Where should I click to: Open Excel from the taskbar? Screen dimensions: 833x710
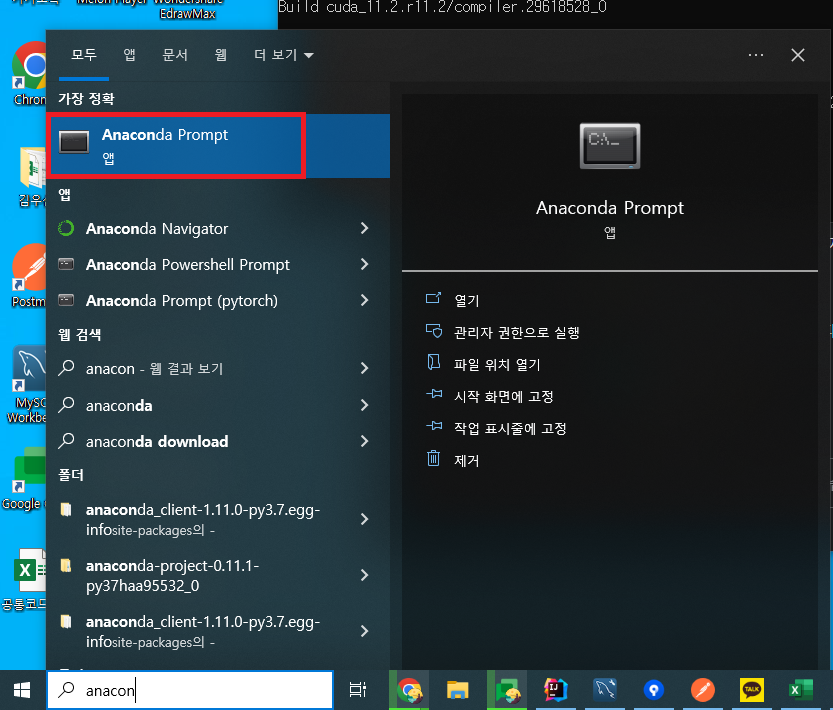tap(801, 690)
